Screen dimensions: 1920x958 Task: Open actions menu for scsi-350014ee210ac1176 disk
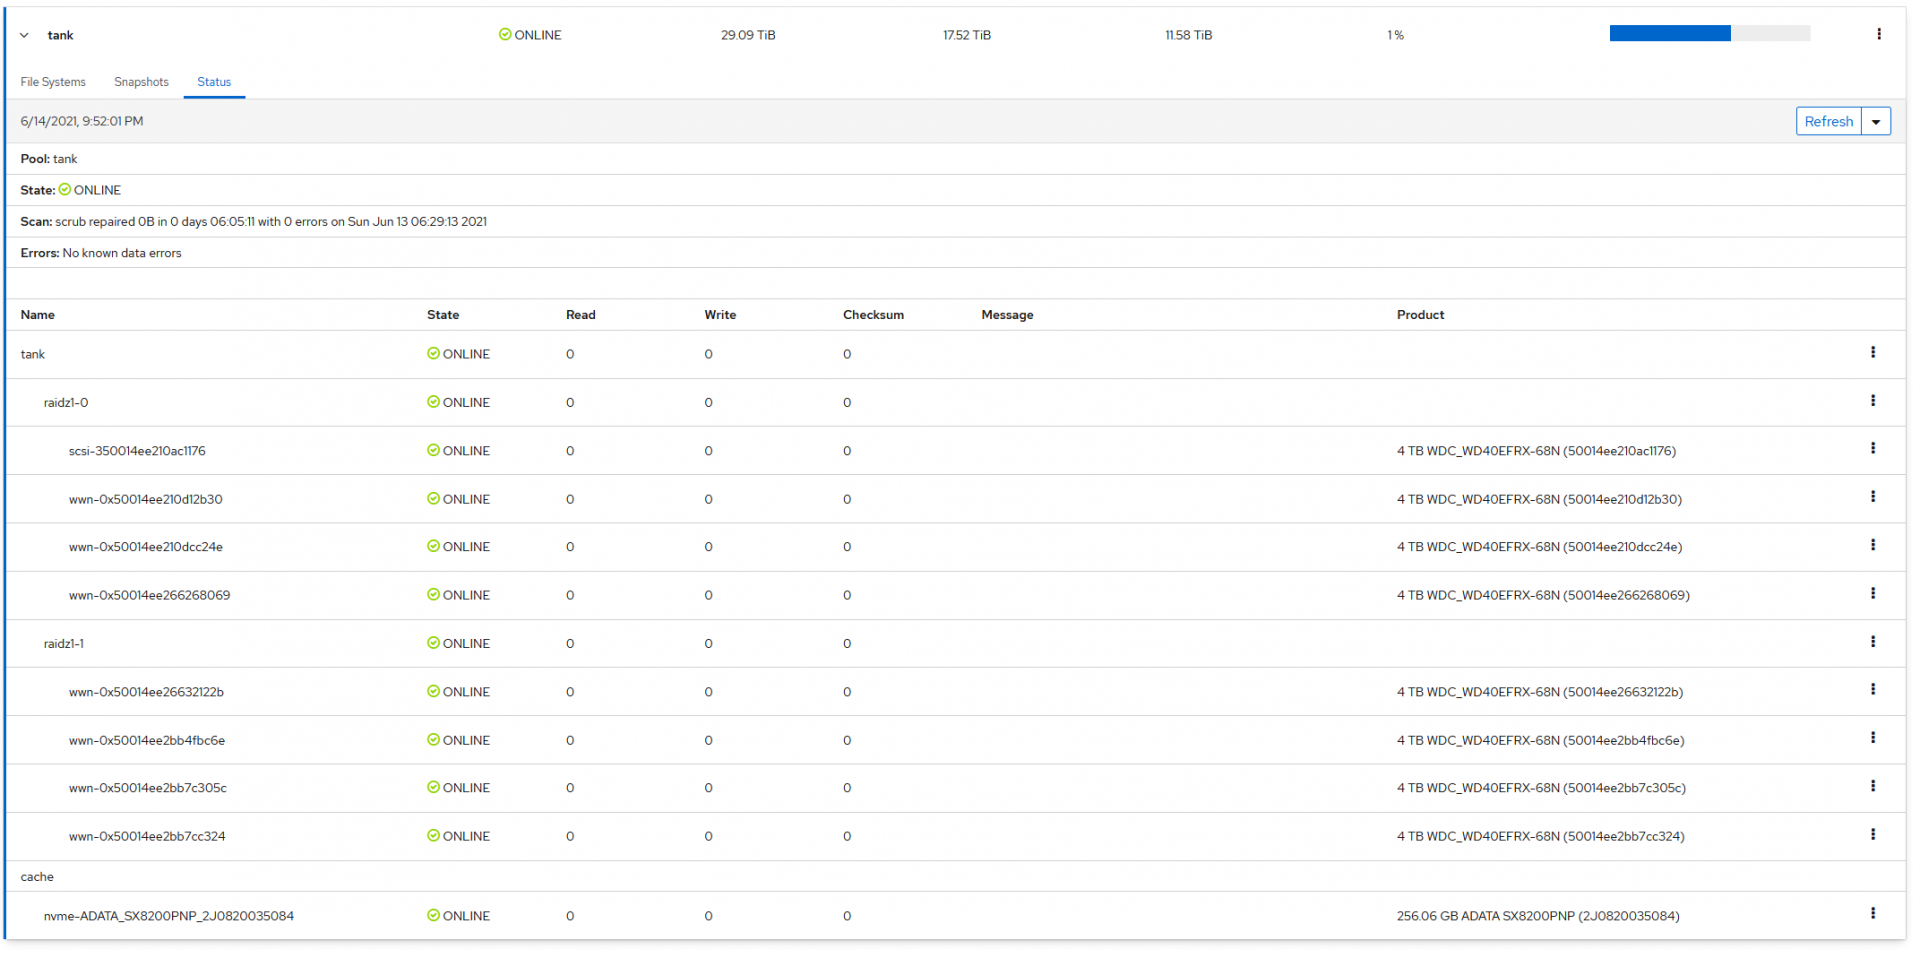1873,449
